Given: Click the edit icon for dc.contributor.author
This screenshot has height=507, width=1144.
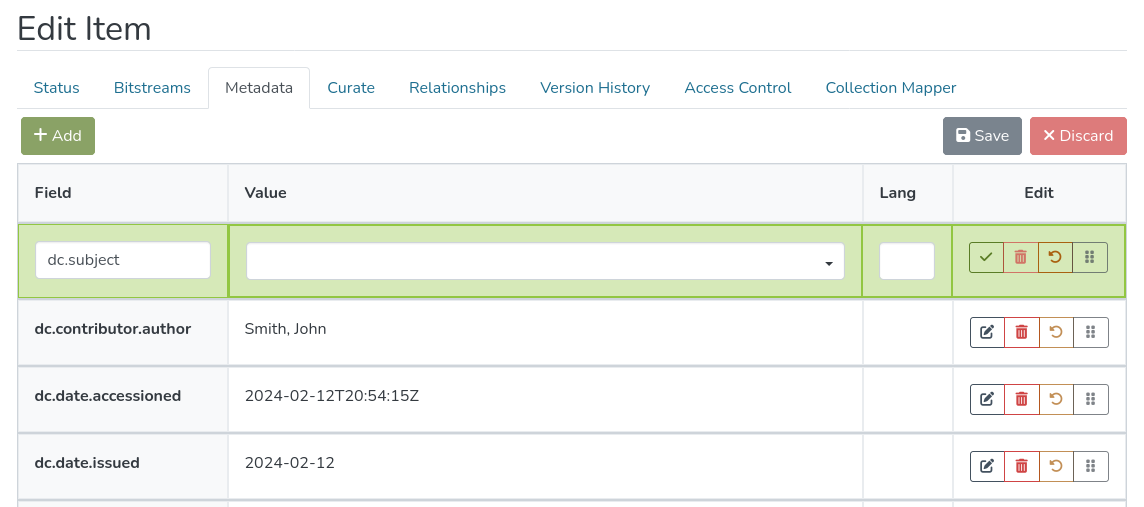Looking at the screenshot, I should click(x=987, y=332).
